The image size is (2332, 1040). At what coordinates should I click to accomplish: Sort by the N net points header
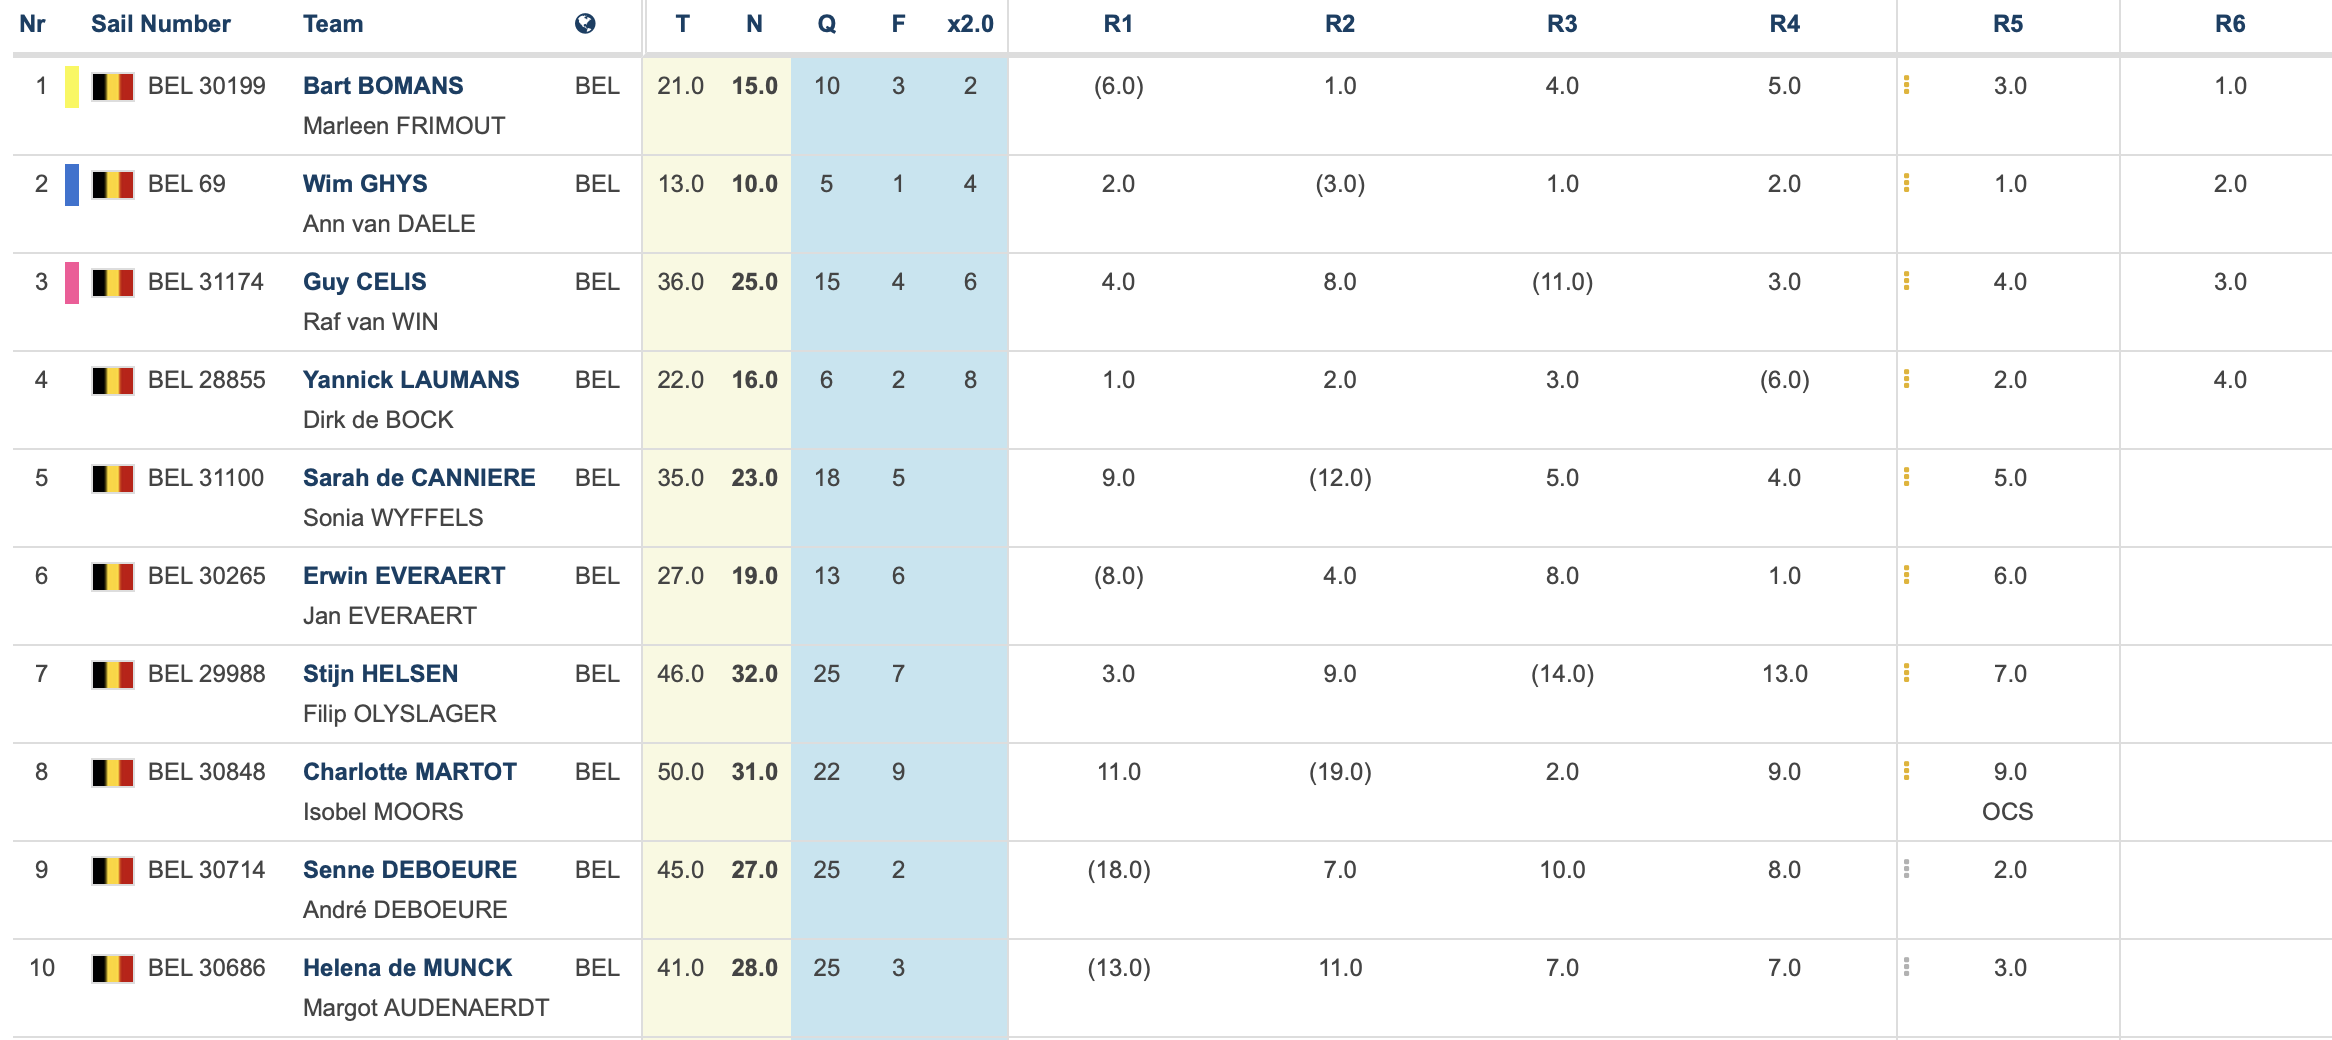[754, 24]
